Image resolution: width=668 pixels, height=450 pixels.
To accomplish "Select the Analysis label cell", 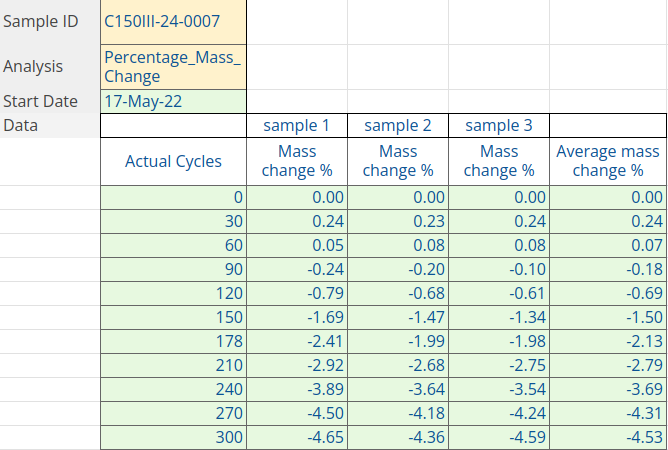I will point(50,67).
